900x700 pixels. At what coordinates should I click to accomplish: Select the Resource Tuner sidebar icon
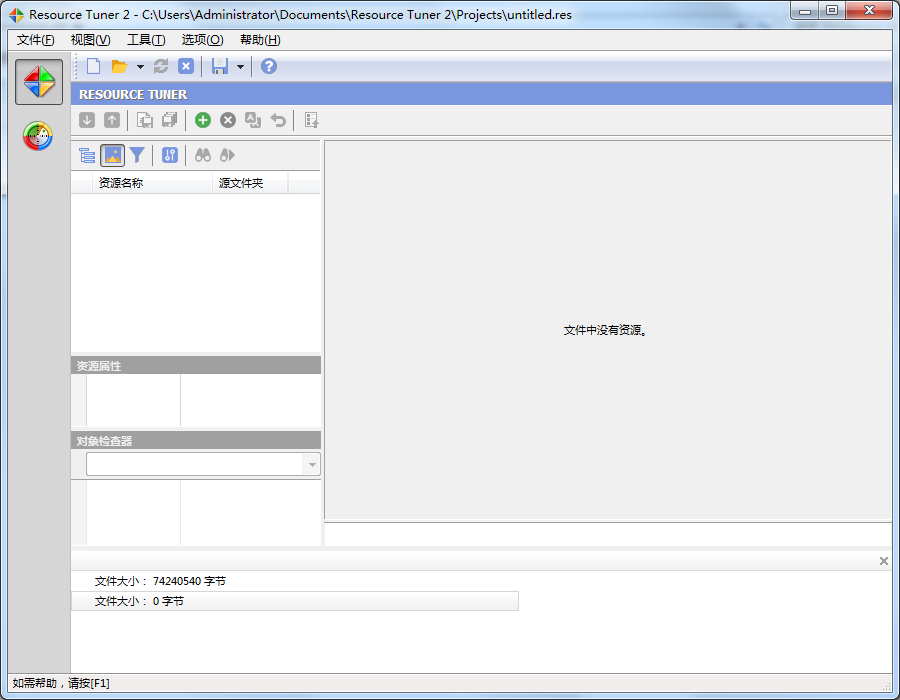coord(39,82)
